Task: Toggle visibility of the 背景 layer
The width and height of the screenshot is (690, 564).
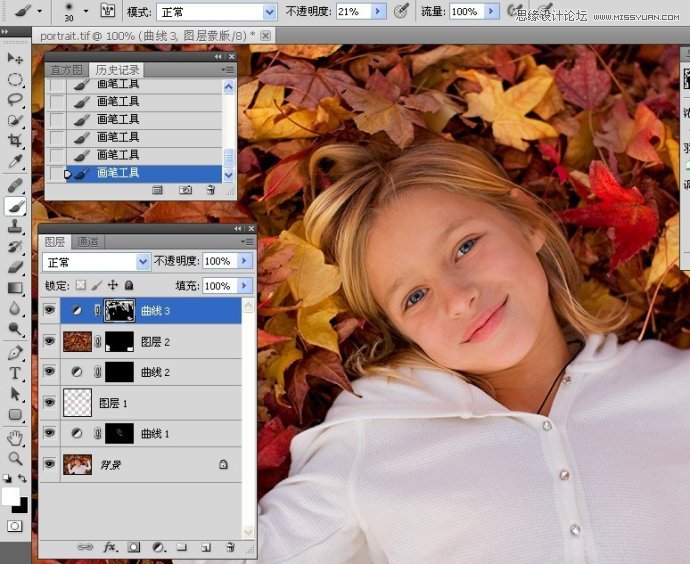Action: click(x=49, y=465)
